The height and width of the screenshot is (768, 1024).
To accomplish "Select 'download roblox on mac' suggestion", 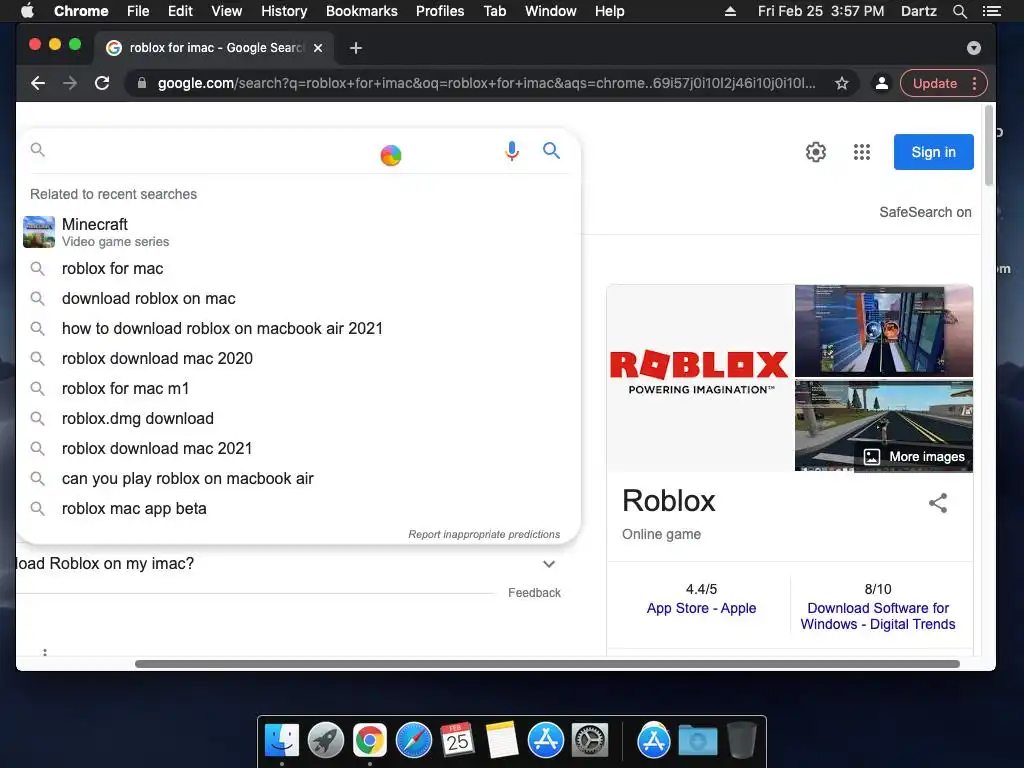I will 298,298.
